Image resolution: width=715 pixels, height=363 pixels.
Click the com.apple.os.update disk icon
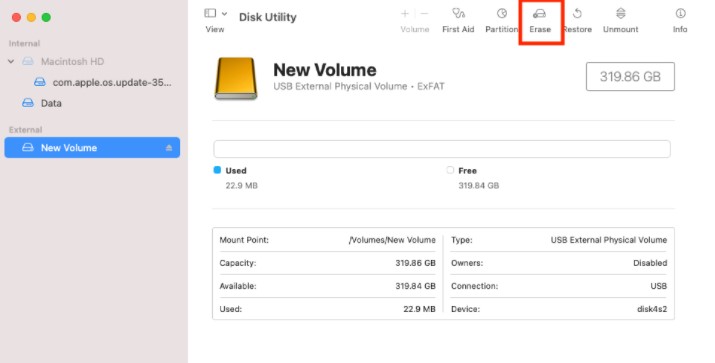pos(40,82)
